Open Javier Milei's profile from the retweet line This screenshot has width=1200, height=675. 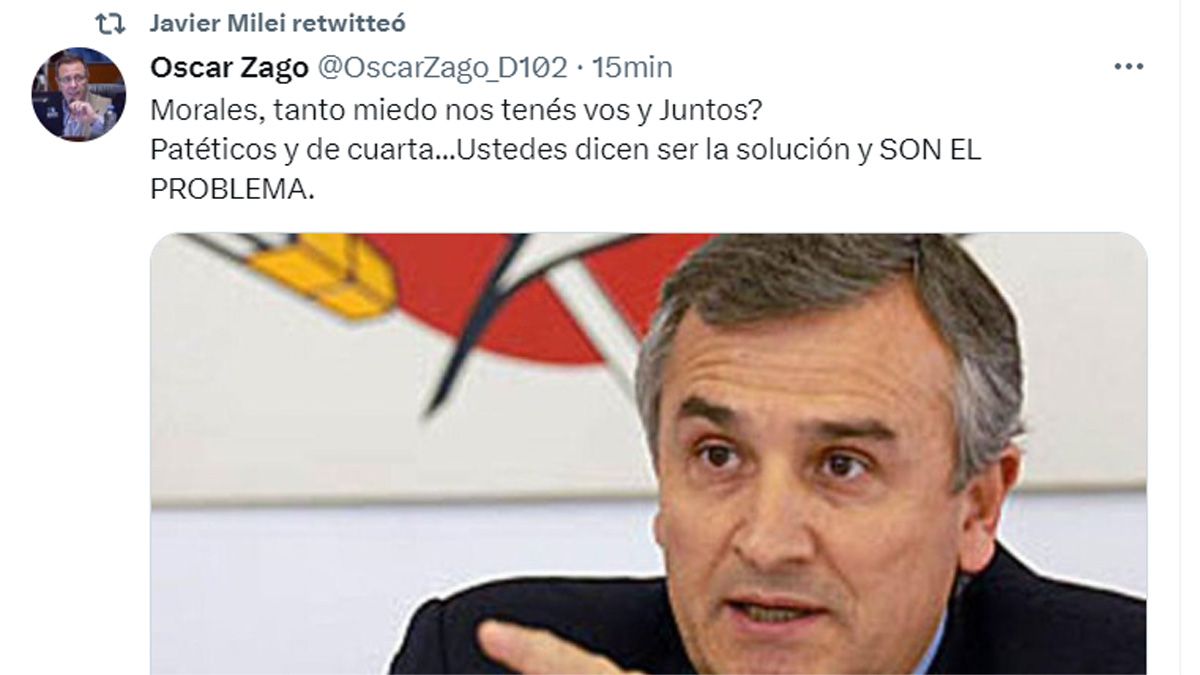210,23
